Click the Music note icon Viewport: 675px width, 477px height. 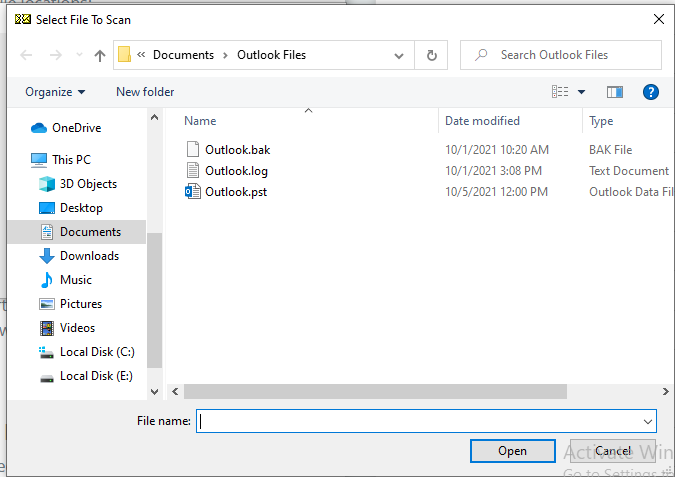click(x=46, y=280)
